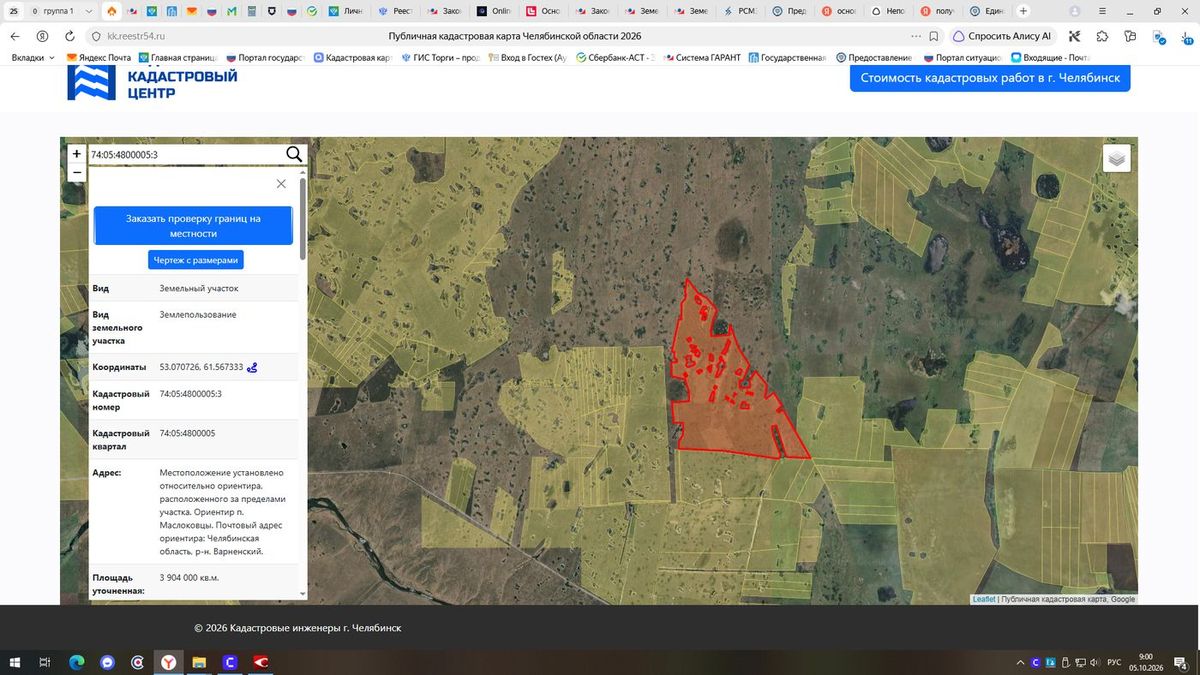The width and height of the screenshot is (1200, 675).
Task: Open the Система ГАРАНТ bookmark
Action: coord(701,58)
